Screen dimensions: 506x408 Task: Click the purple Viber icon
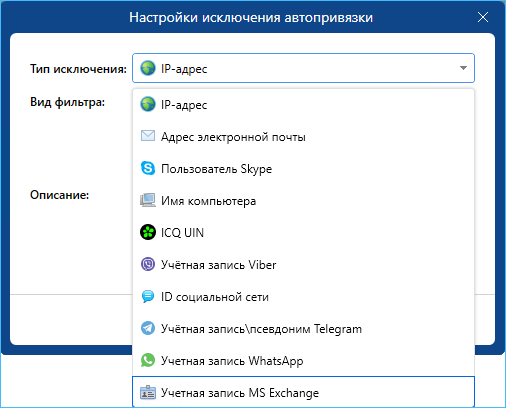[x=148, y=264]
